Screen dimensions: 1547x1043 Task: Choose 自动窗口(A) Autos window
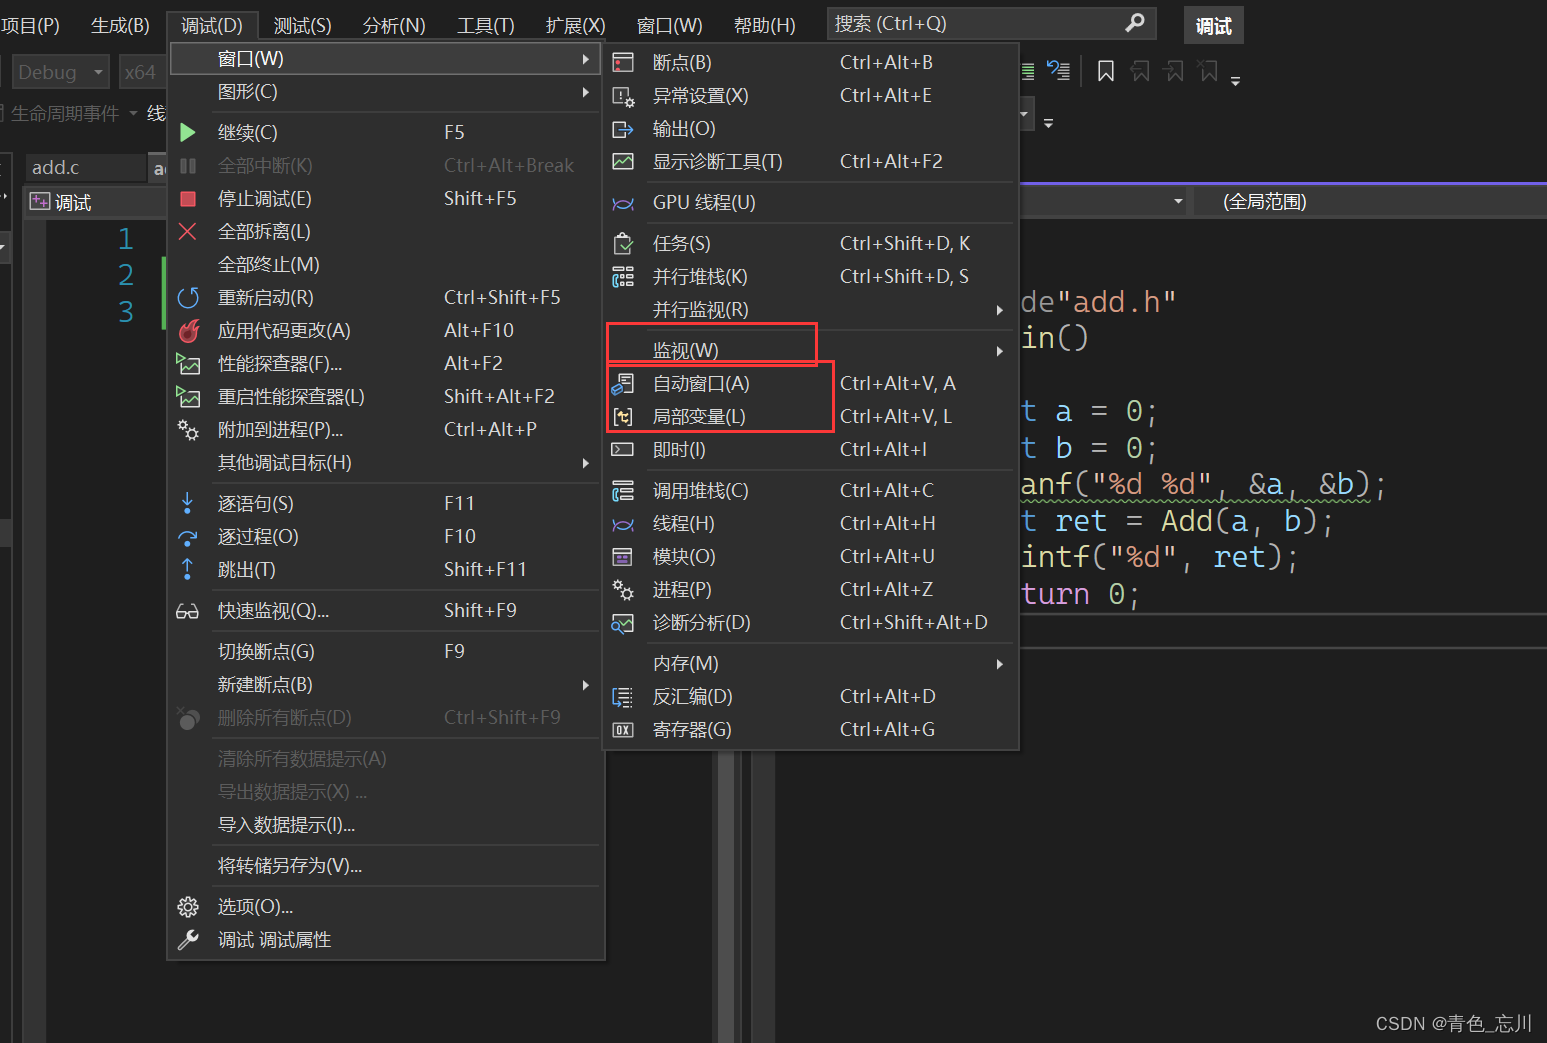[x=701, y=384]
